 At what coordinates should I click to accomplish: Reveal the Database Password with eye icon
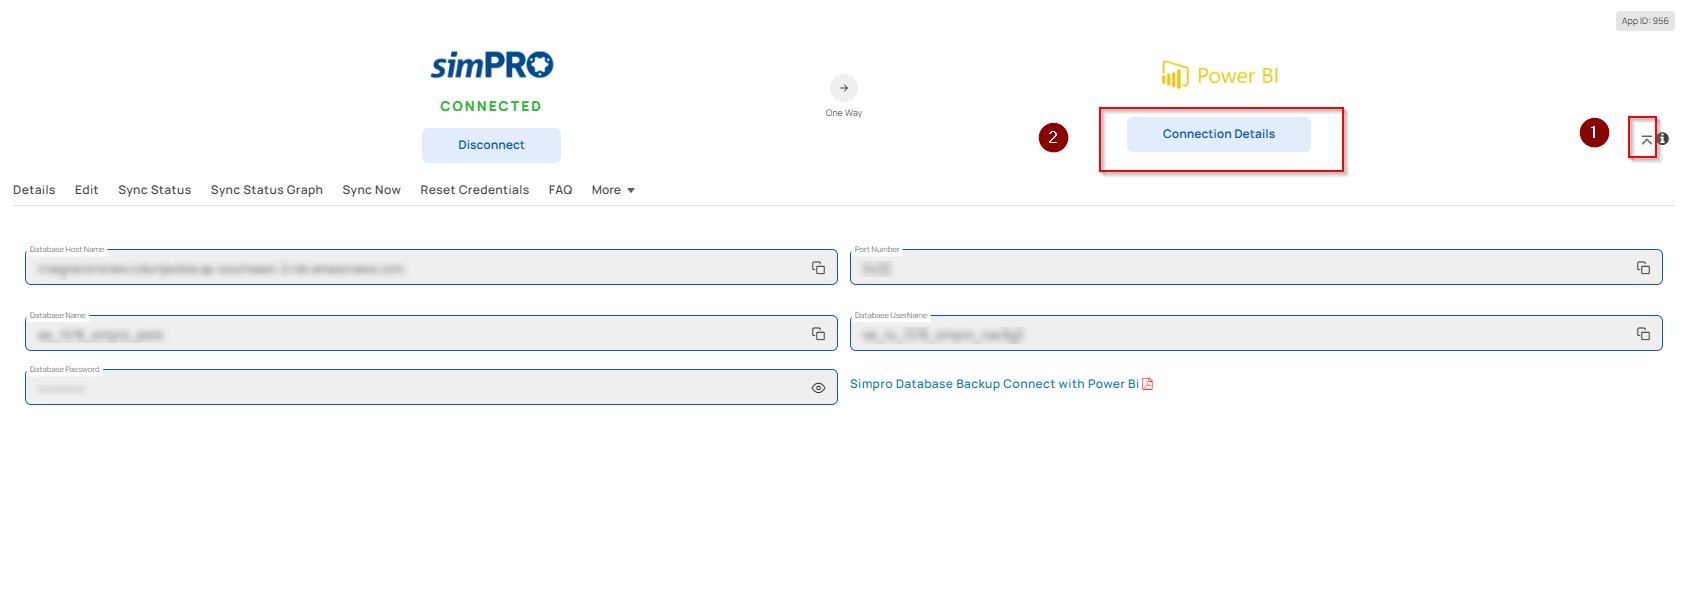coord(818,388)
